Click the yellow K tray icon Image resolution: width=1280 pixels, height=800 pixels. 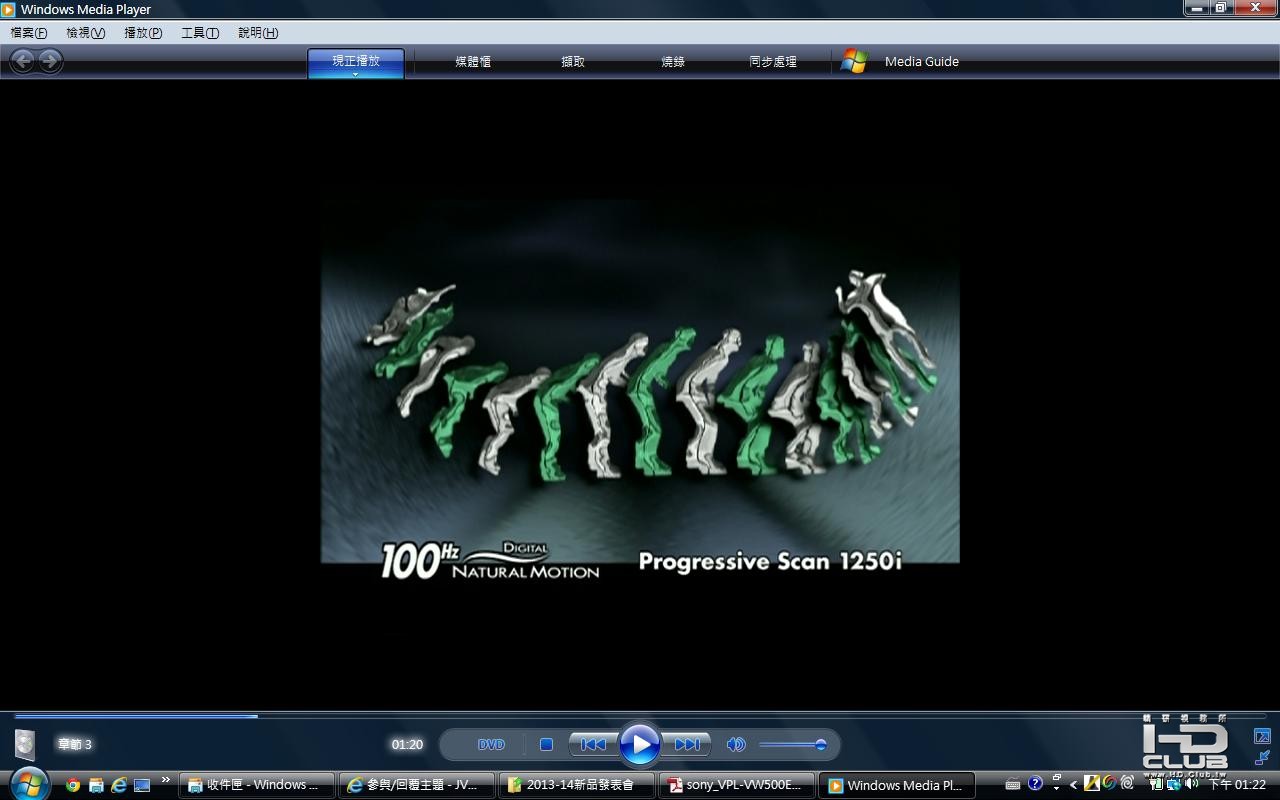(1092, 784)
